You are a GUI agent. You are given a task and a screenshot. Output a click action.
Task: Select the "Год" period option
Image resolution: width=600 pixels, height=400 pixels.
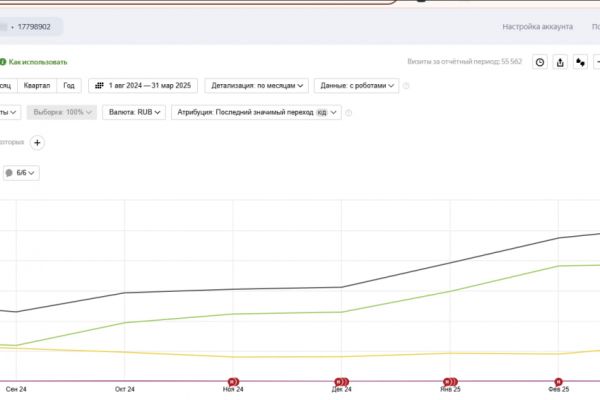[x=68, y=86]
